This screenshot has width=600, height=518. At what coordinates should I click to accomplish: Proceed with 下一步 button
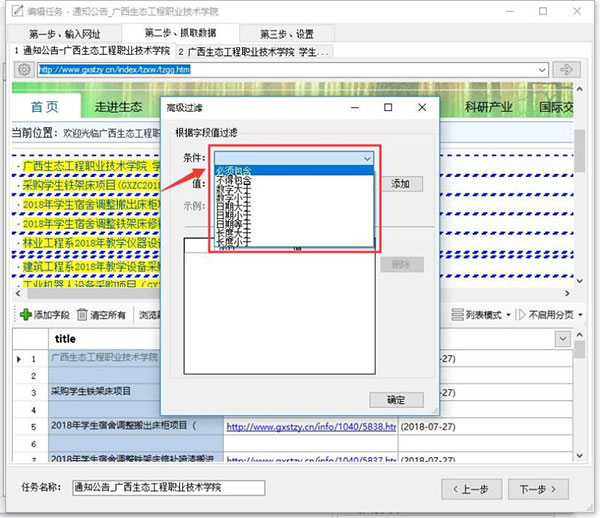(x=538, y=489)
